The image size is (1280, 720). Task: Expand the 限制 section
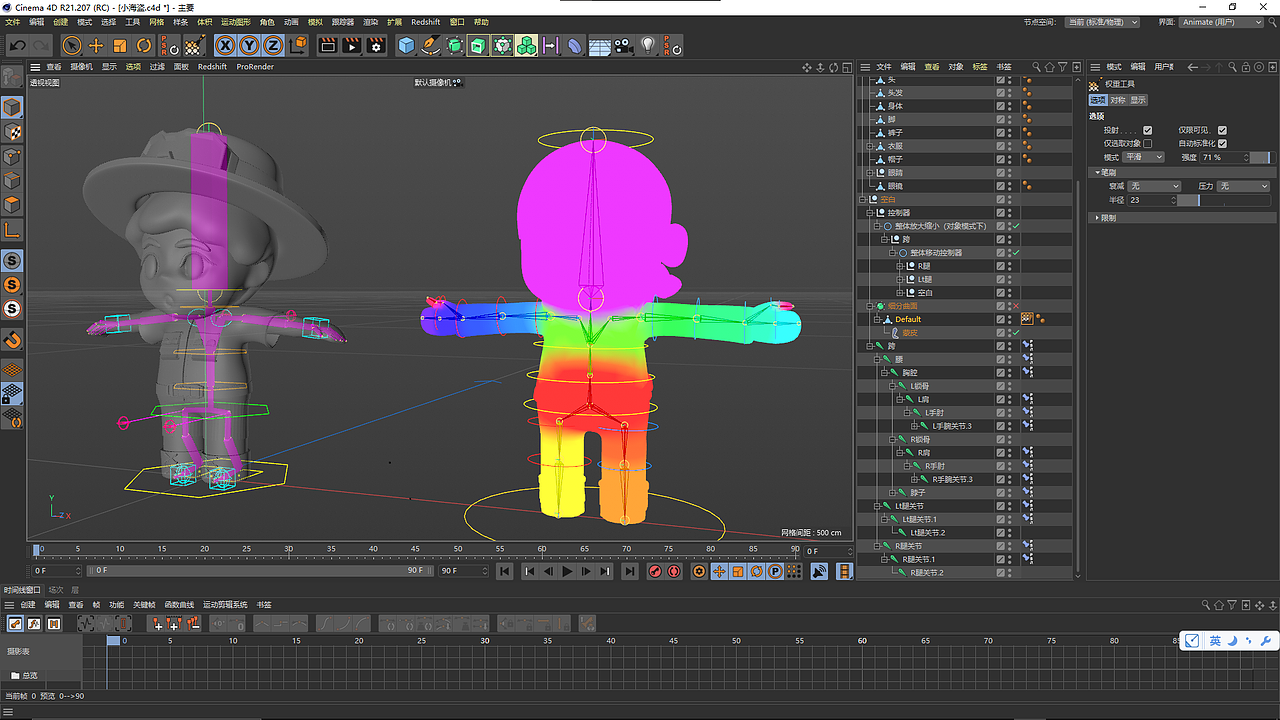pyautogui.click(x=1098, y=218)
